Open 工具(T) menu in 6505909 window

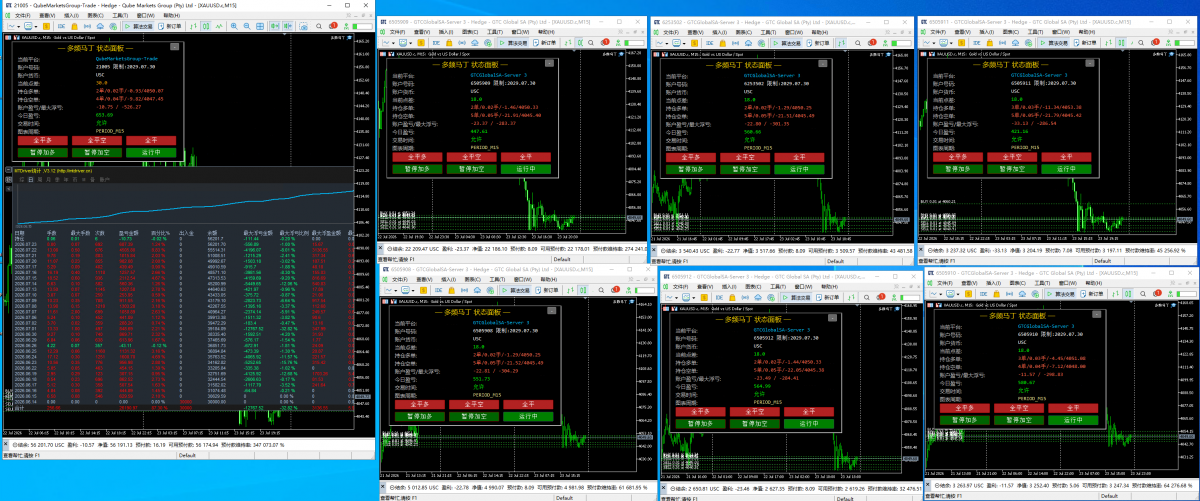[495, 31]
